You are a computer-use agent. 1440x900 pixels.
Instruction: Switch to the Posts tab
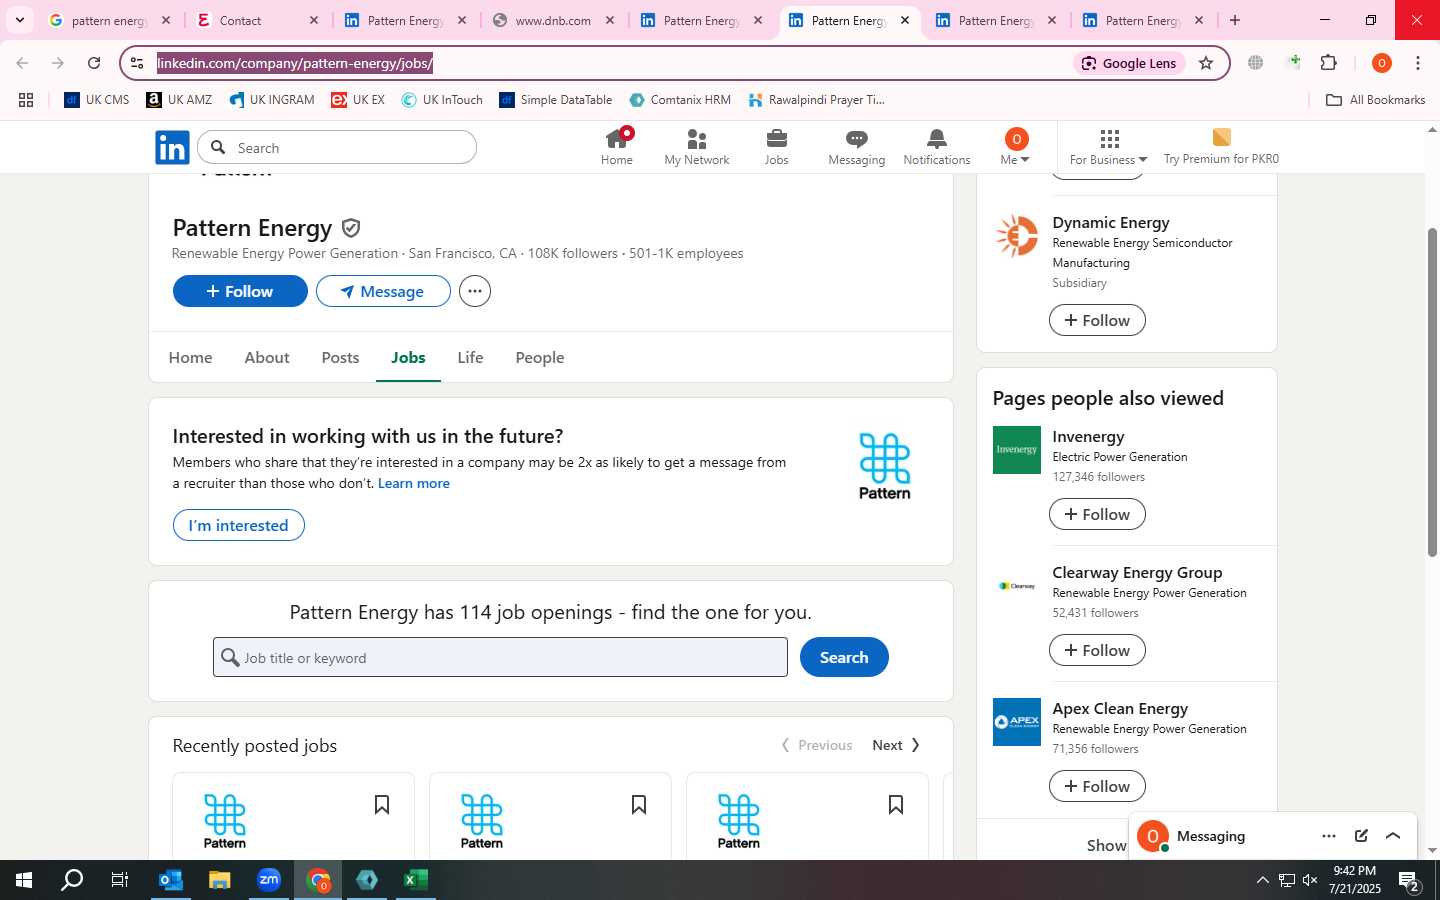point(340,357)
